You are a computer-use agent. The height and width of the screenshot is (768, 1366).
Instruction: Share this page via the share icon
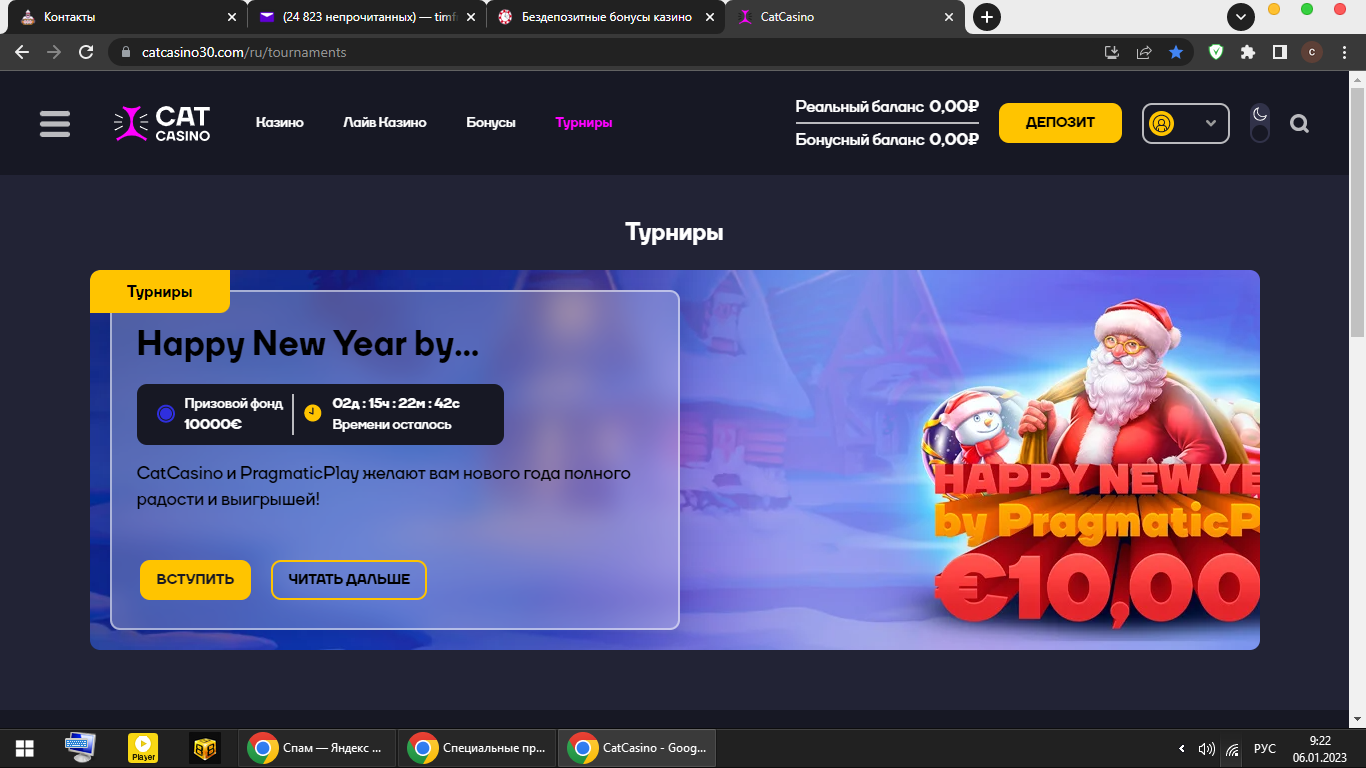[x=1144, y=52]
